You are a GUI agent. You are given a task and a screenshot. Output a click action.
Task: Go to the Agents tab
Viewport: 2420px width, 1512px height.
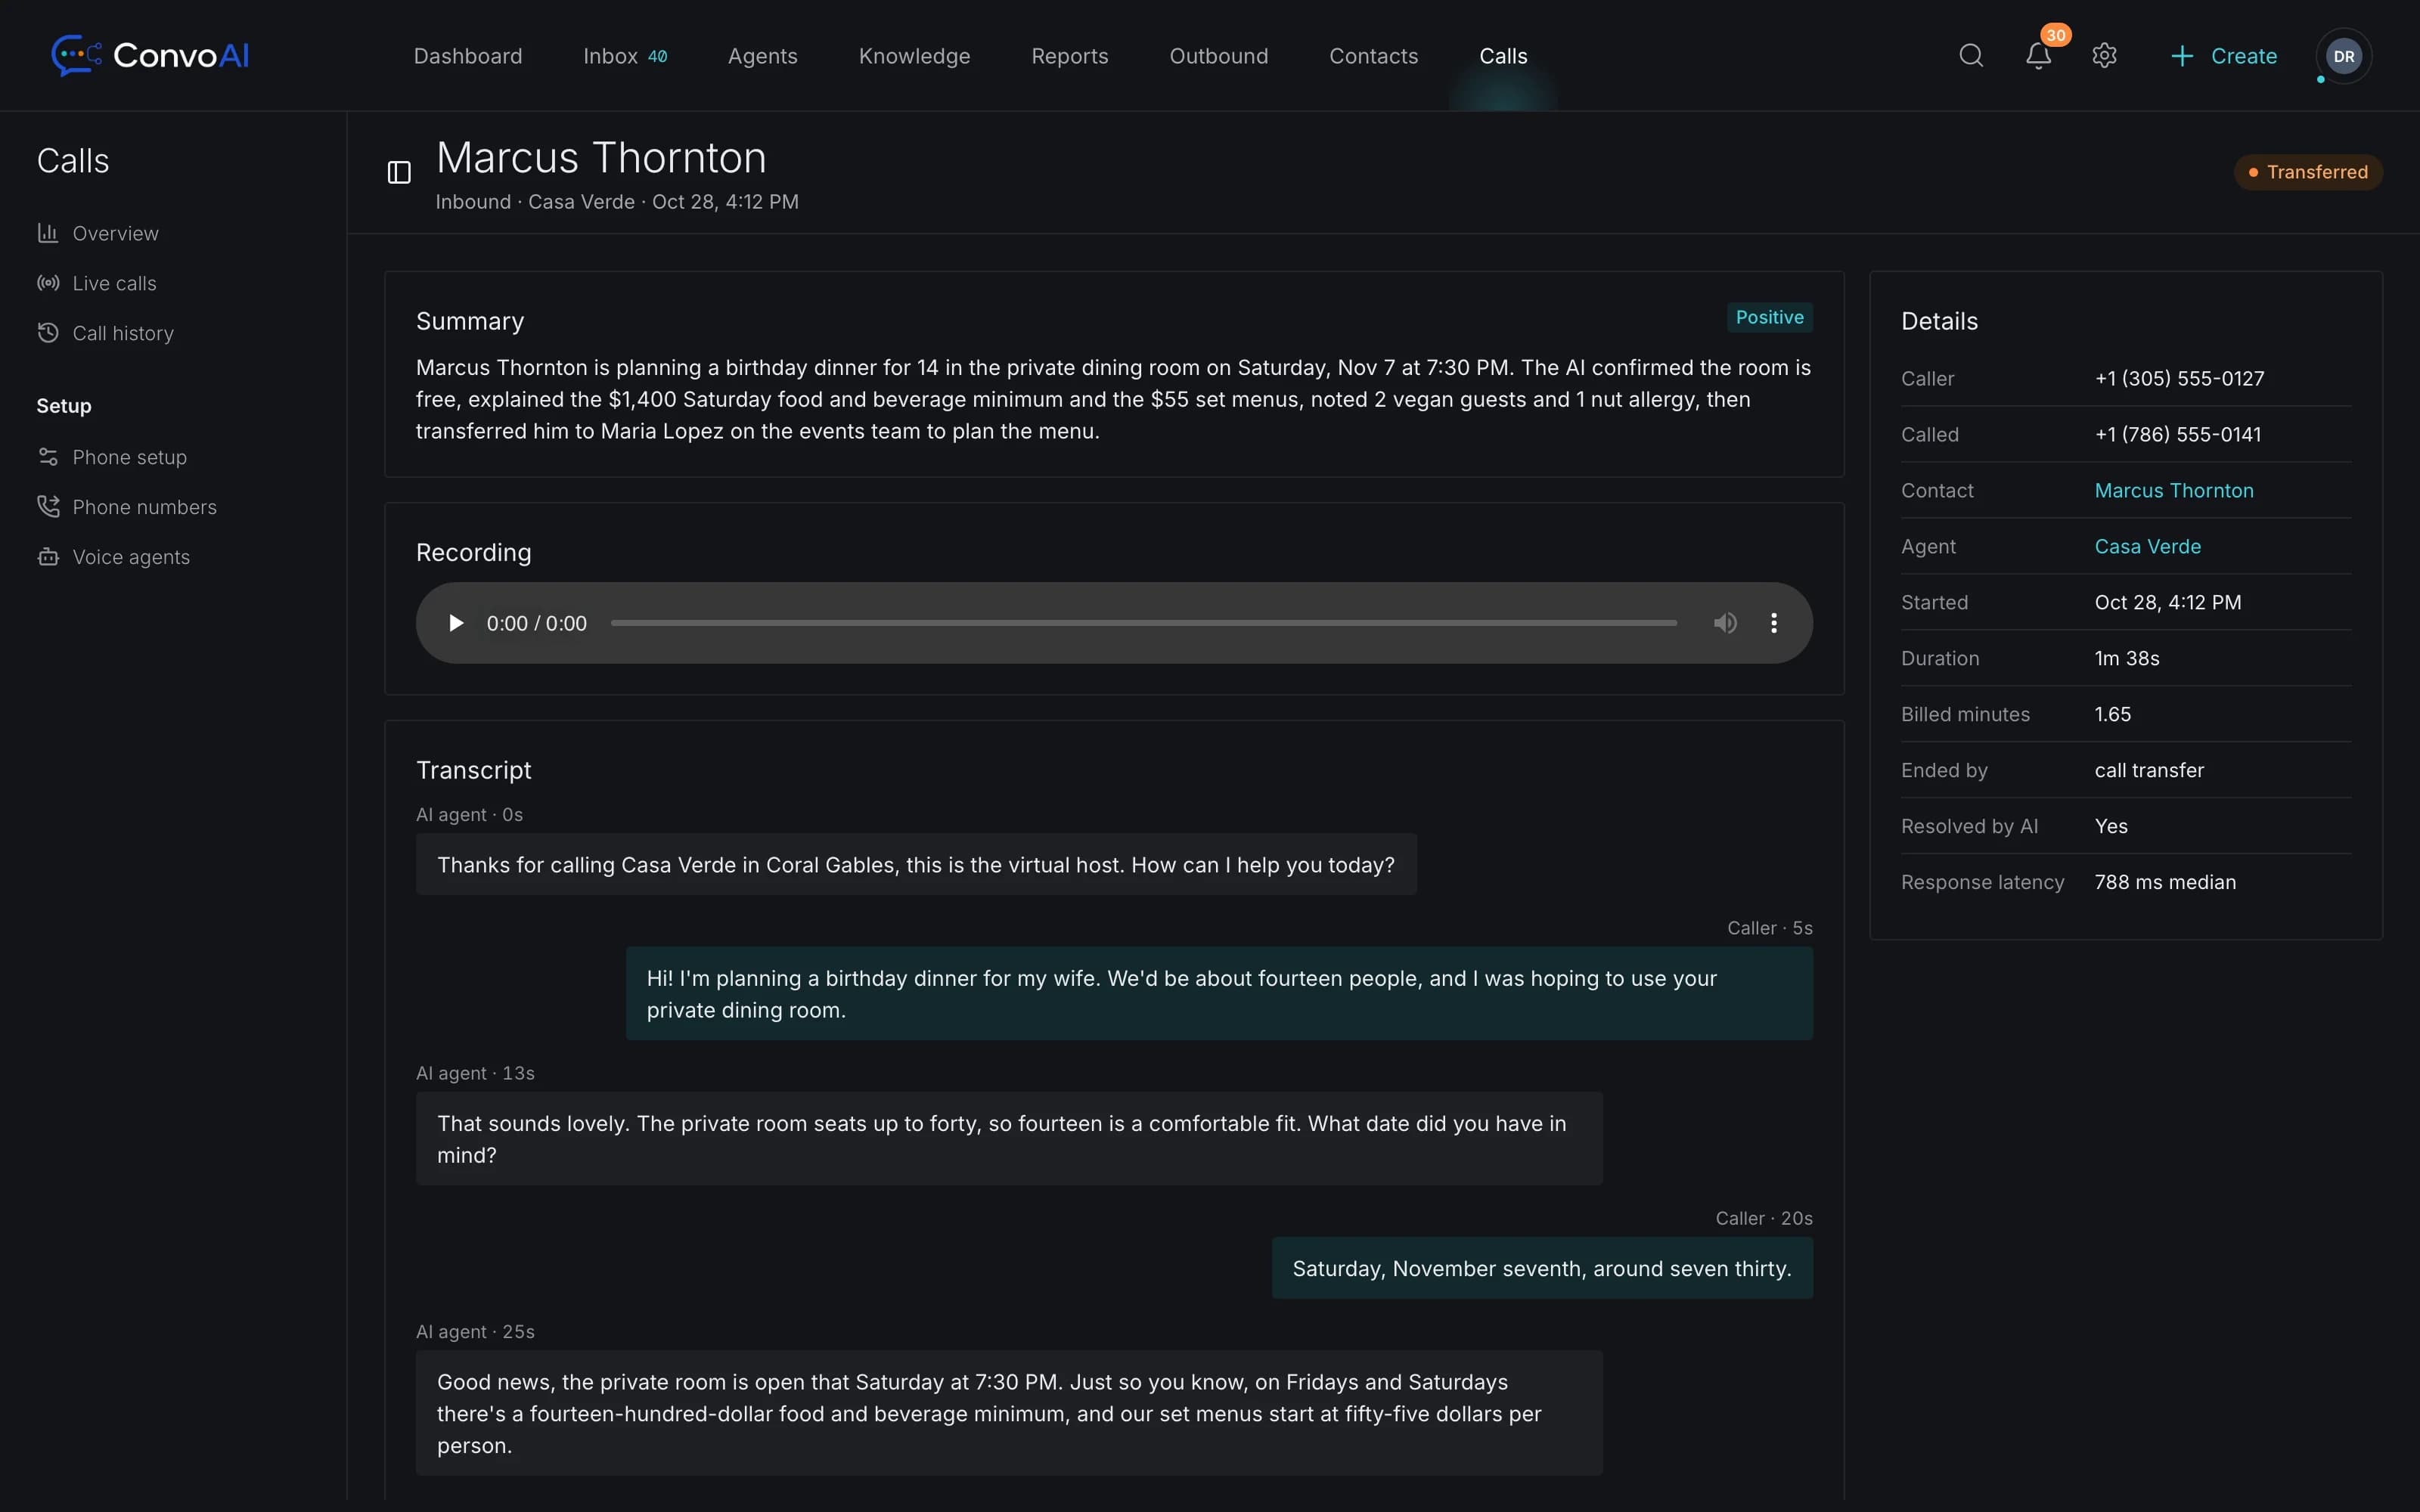click(x=762, y=56)
